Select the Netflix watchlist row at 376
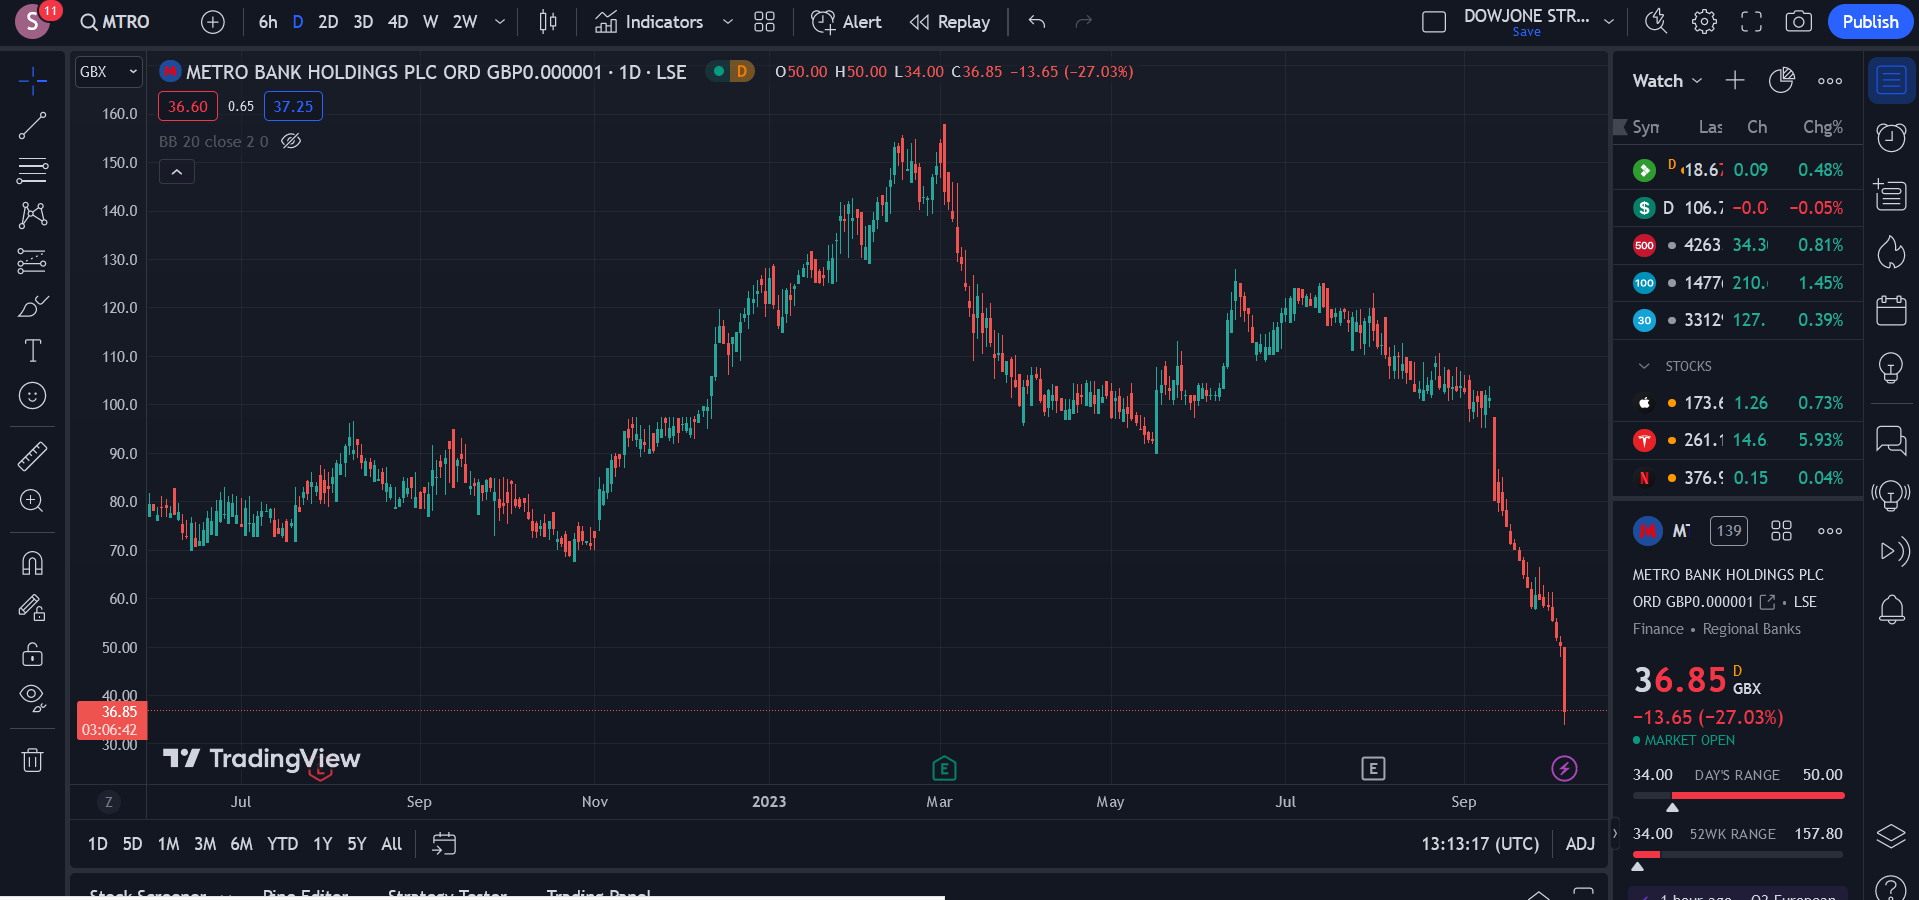The image size is (1919, 900). [1738, 478]
